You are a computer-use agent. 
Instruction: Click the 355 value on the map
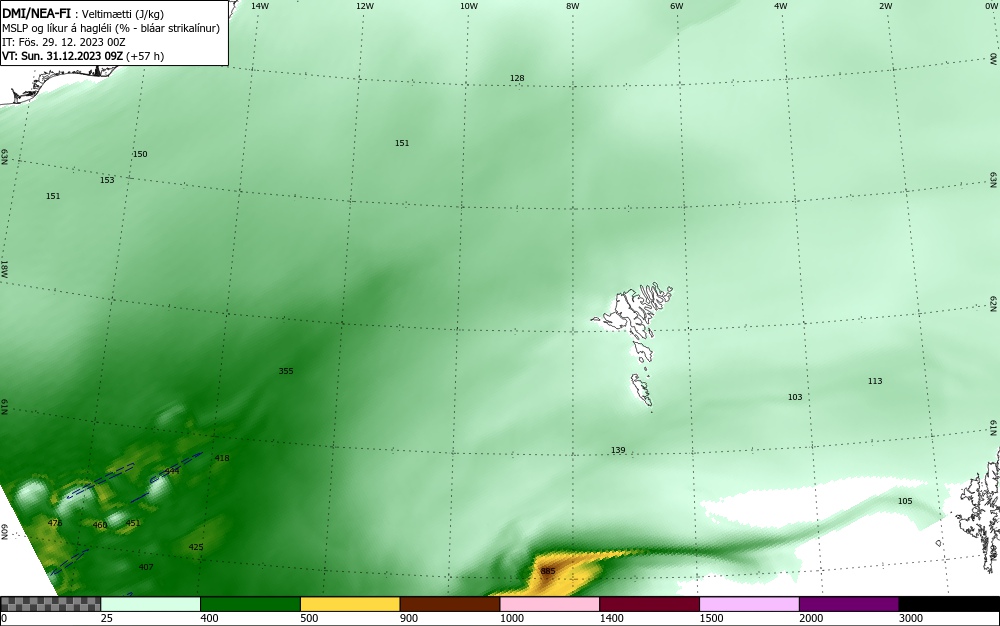(x=286, y=371)
